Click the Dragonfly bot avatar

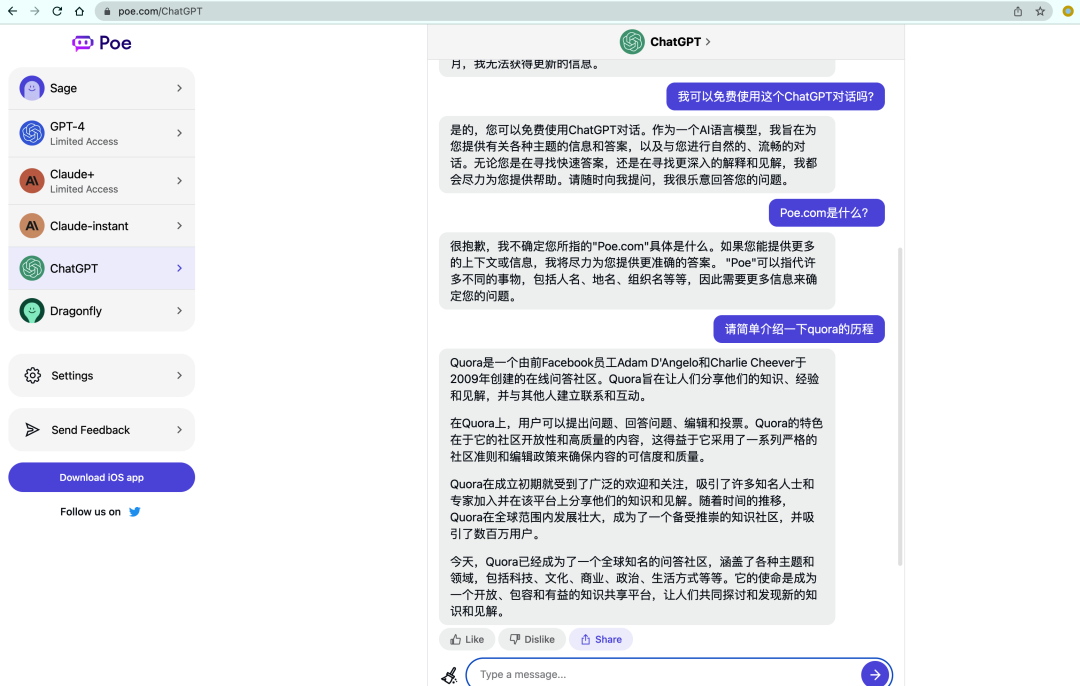tap(32, 311)
